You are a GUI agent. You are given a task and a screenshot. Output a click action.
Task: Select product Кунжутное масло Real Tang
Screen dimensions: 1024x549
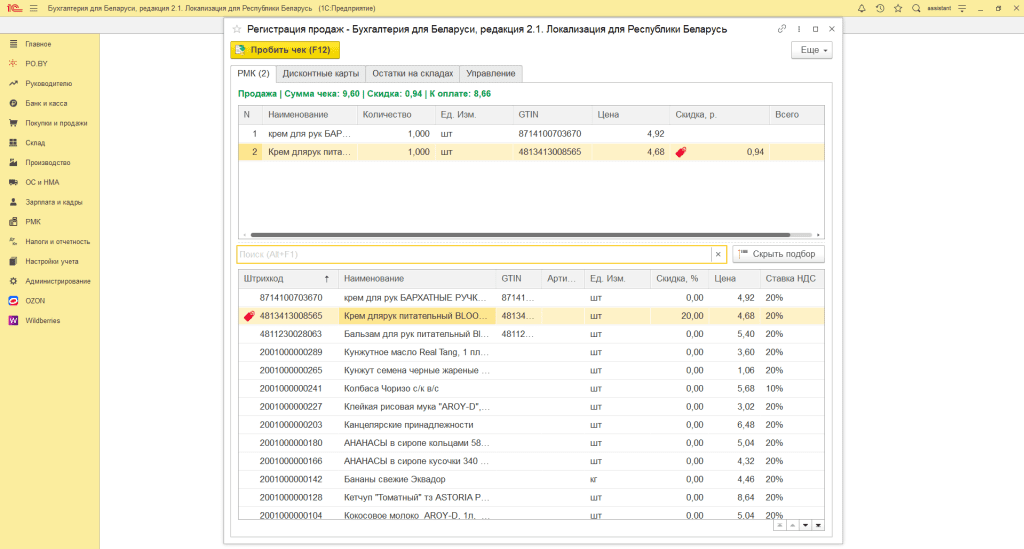pyautogui.click(x=531, y=352)
